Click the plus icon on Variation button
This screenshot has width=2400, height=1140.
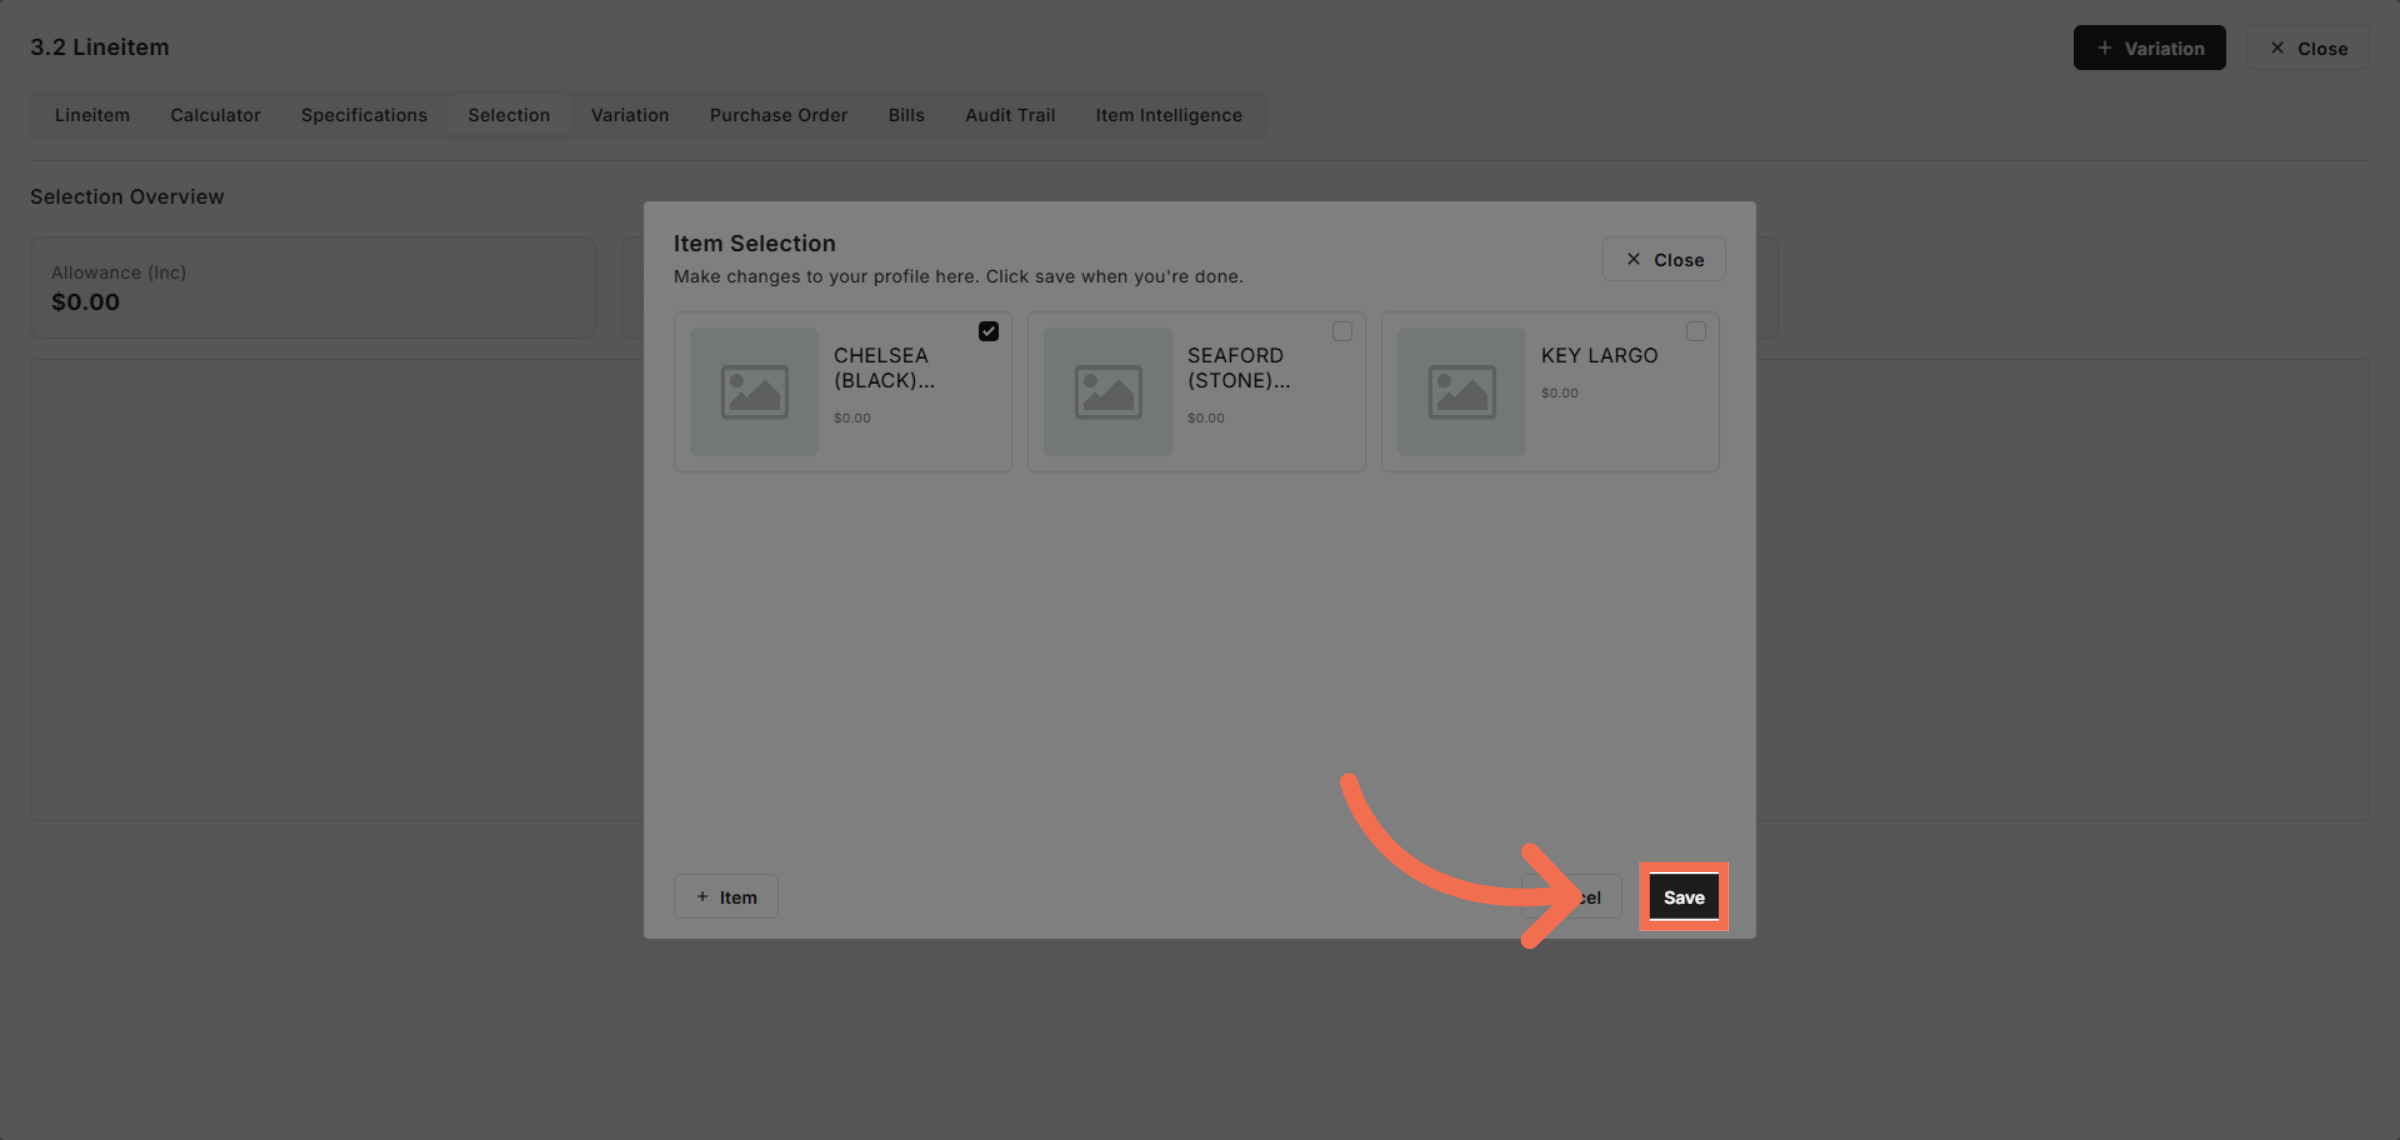point(2105,48)
